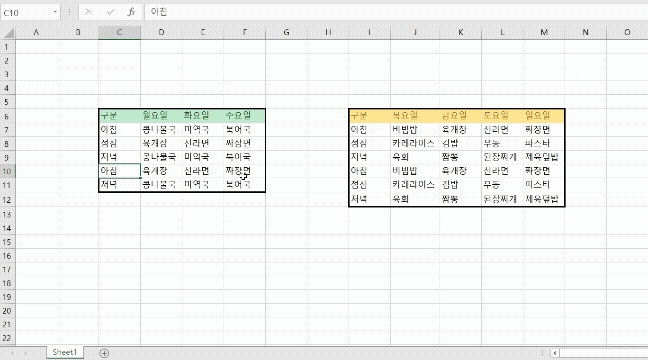The height and width of the screenshot is (360, 648).
Task: Select cell L9 된장찌개
Action: [x=502, y=157]
